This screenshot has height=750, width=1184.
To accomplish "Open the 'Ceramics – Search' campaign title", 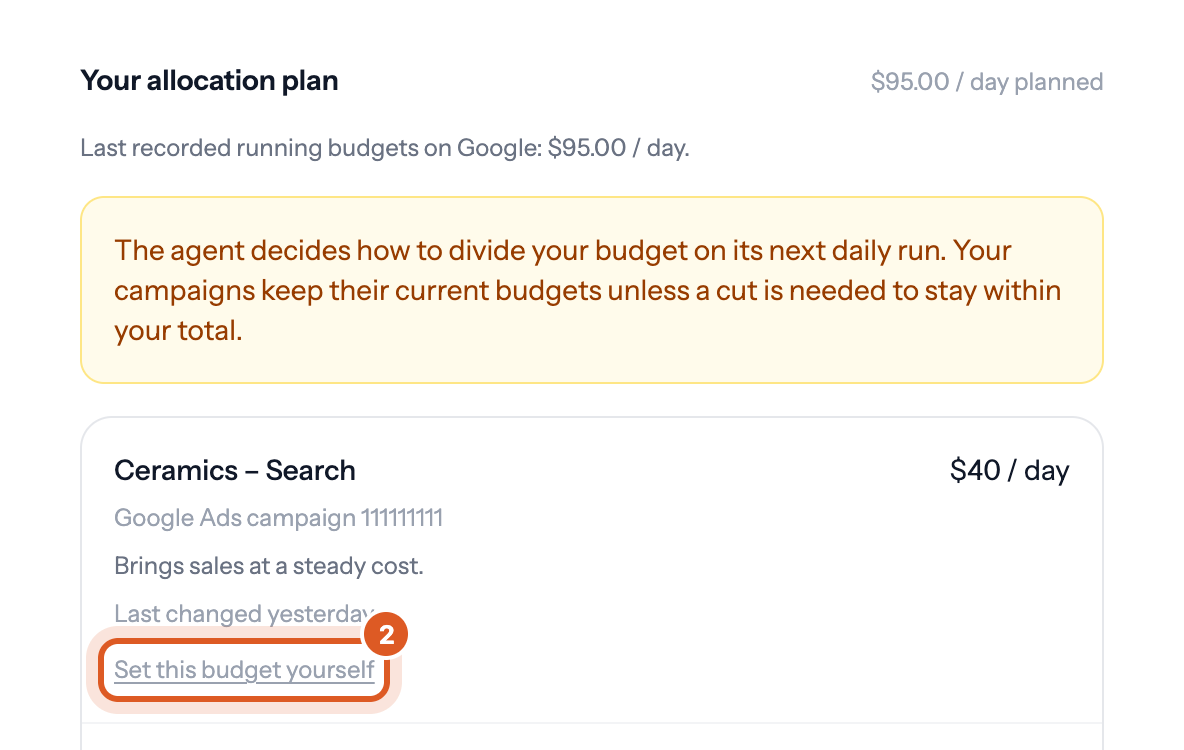I will click(x=235, y=471).
